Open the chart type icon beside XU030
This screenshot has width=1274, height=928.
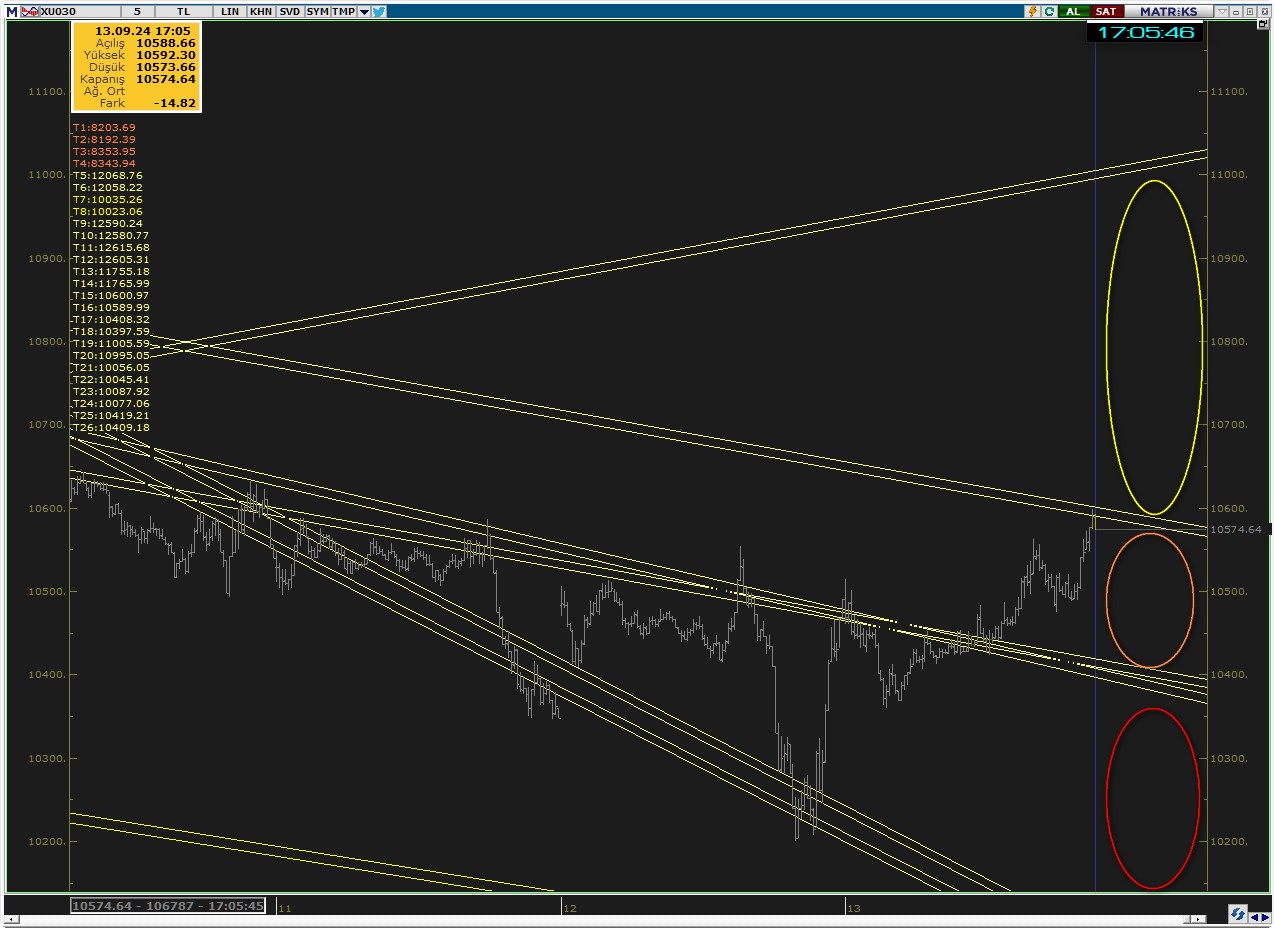click(29, 11)
